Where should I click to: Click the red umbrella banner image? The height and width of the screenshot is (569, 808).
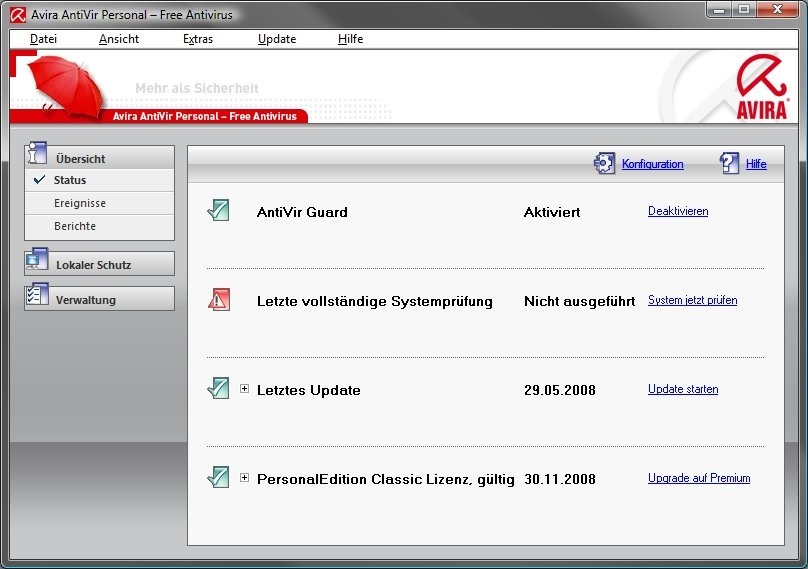tap(66, 87)
